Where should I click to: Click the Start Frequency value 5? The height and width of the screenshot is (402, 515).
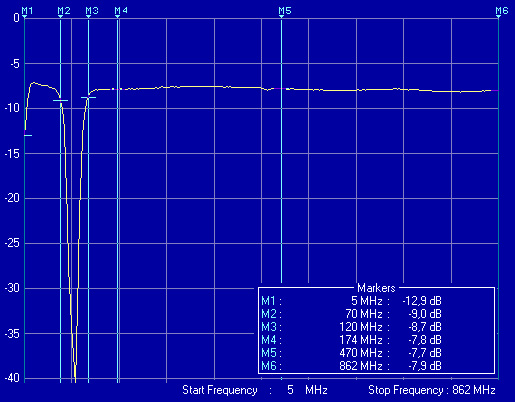(x=290, y=390)
